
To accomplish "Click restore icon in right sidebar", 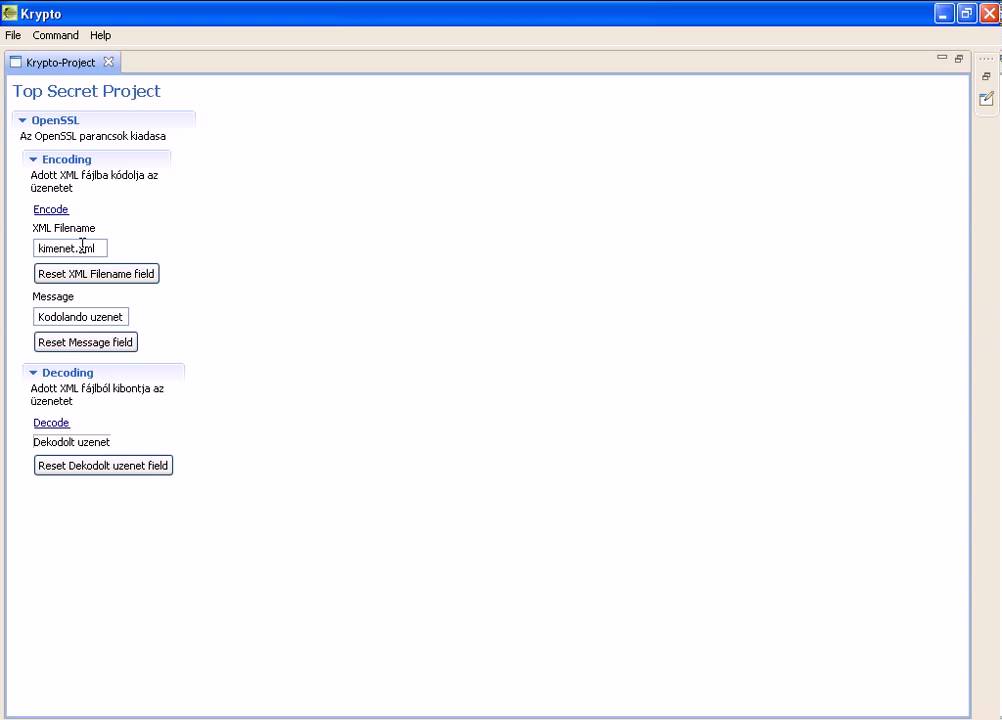I will click(x=986, y=76).
